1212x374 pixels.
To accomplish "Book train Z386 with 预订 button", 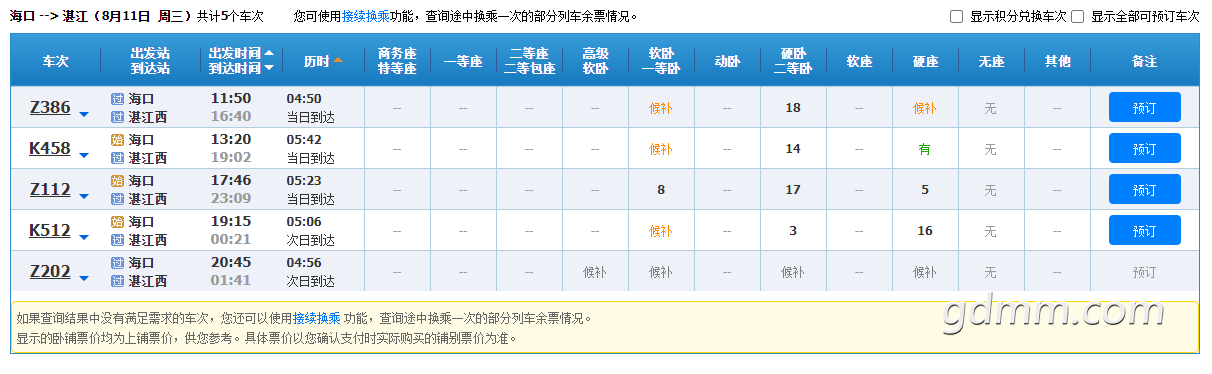I will (1144, 108).
